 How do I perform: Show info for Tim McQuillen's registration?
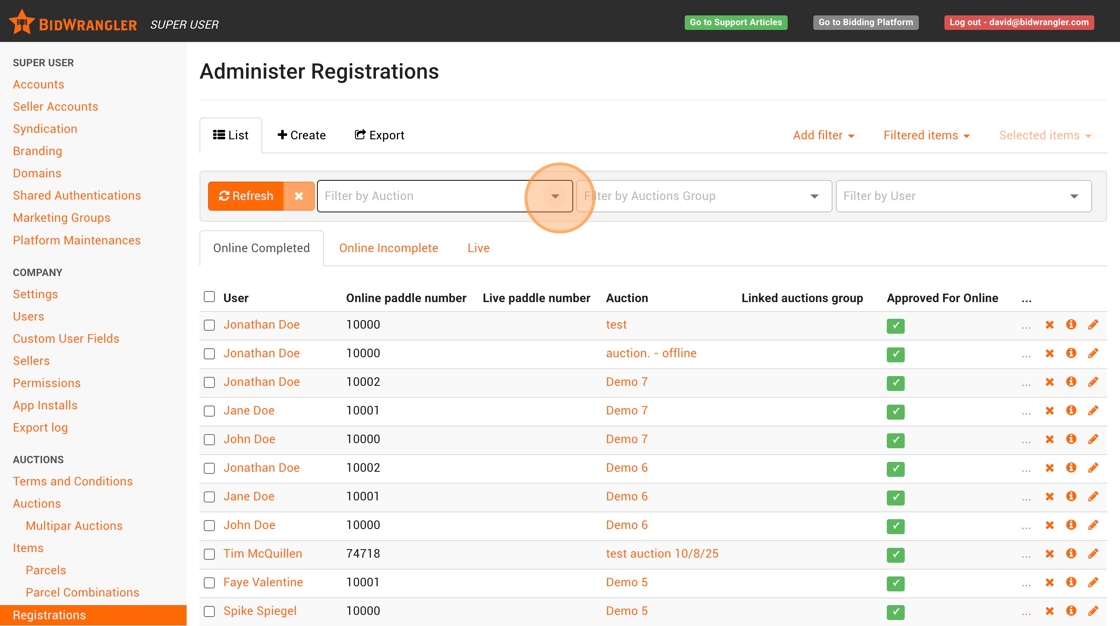click(x=1071, y=554)
